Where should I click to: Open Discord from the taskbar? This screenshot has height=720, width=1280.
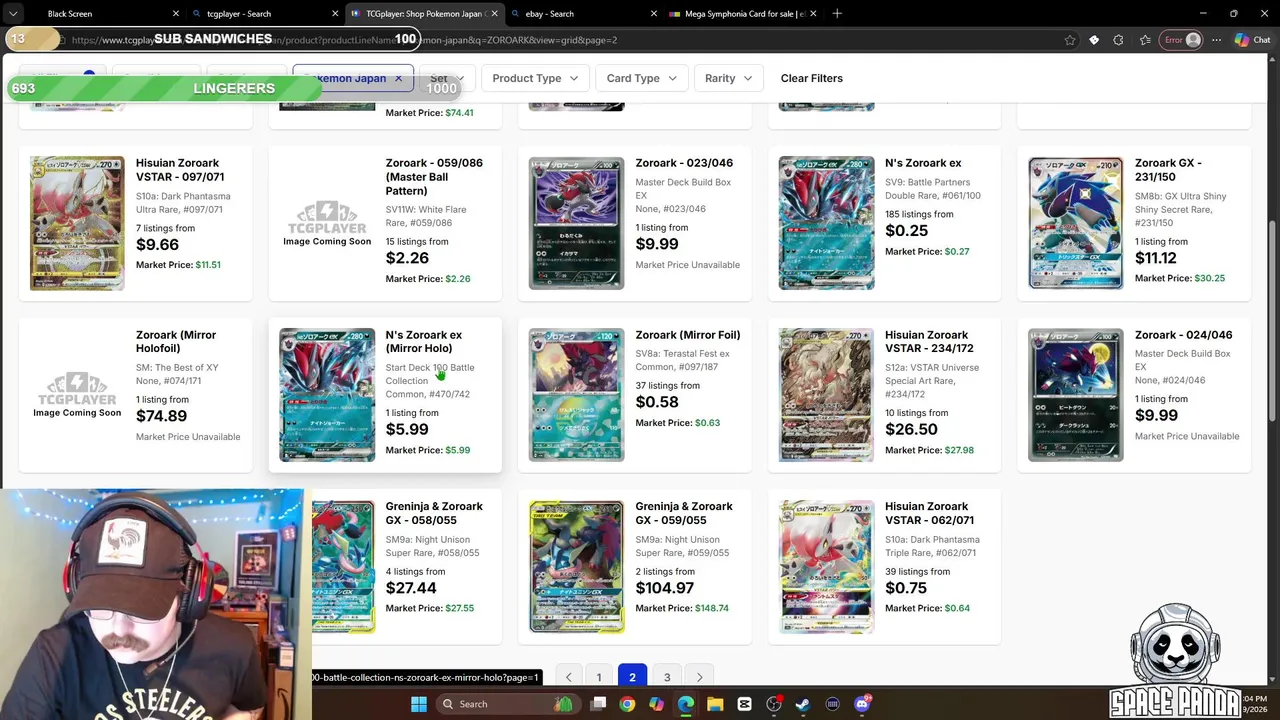click(862, 704)
